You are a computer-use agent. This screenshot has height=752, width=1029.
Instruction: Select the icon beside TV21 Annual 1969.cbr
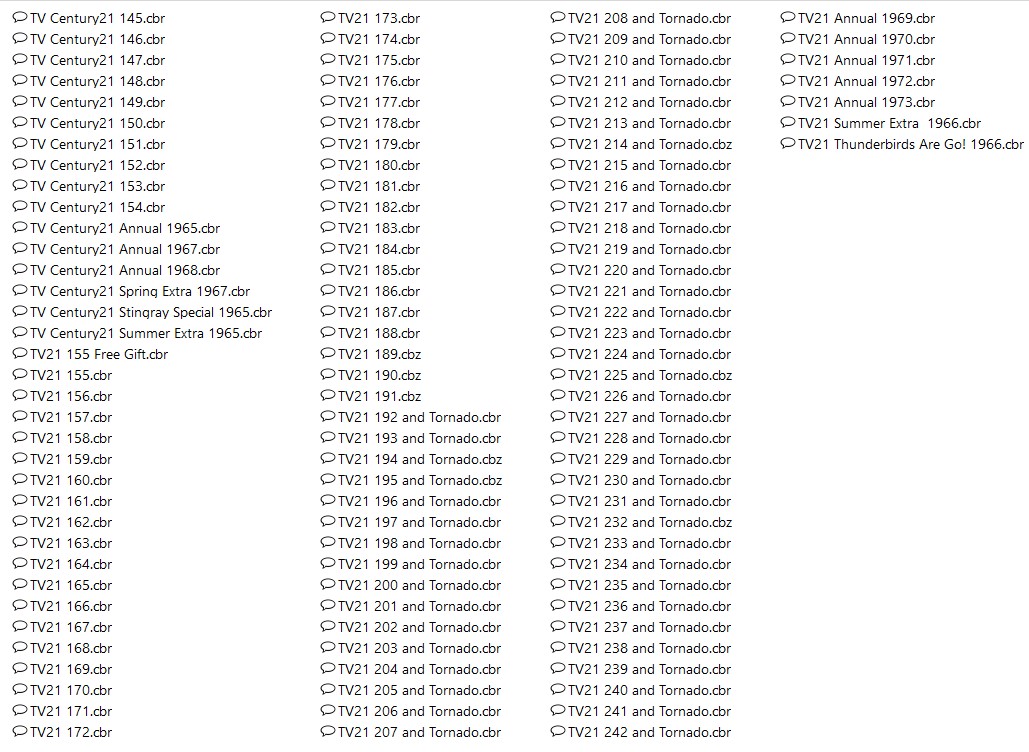(x=788, y=18)
